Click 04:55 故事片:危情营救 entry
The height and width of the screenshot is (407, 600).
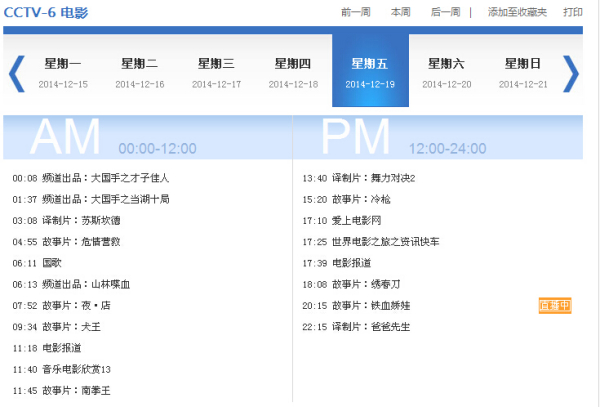coord(67,242)
